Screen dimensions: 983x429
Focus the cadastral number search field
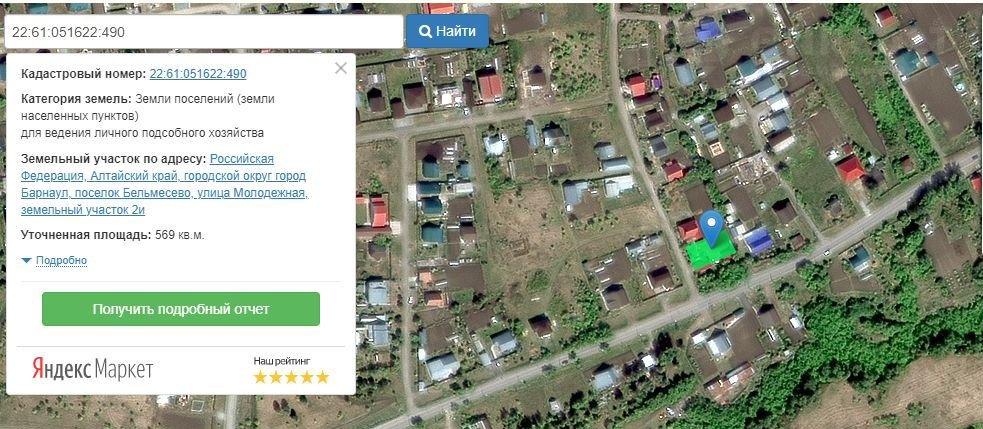204,31
